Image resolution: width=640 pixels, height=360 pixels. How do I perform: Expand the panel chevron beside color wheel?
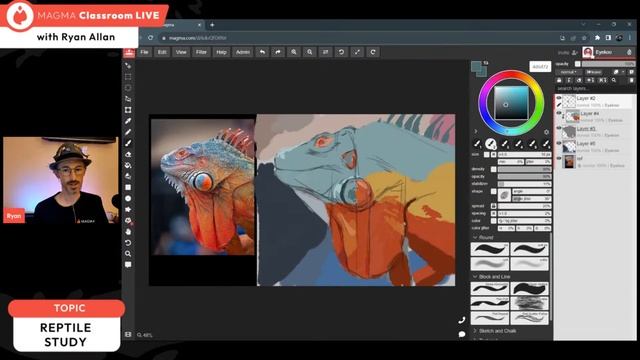point(476,131)
